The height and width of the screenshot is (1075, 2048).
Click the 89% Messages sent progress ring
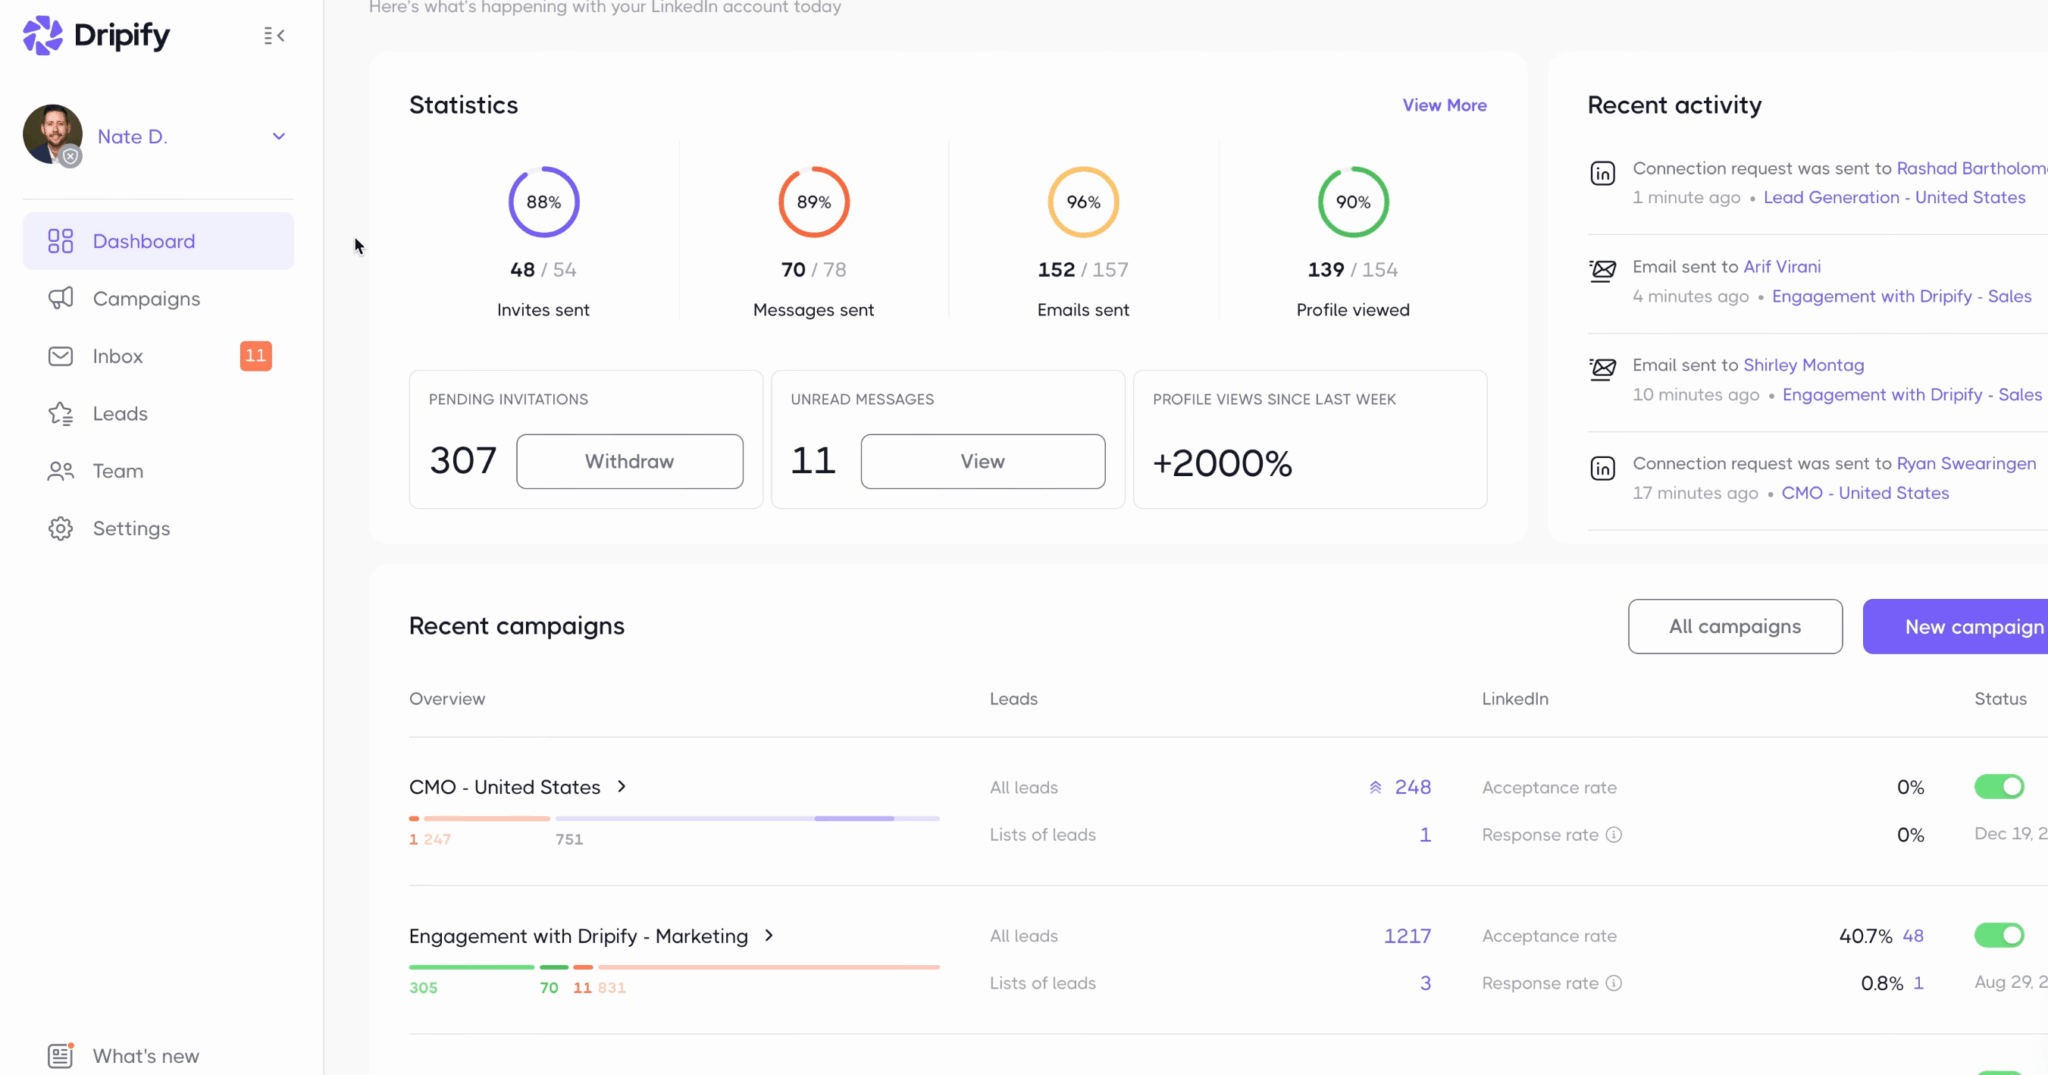(814, 202)
